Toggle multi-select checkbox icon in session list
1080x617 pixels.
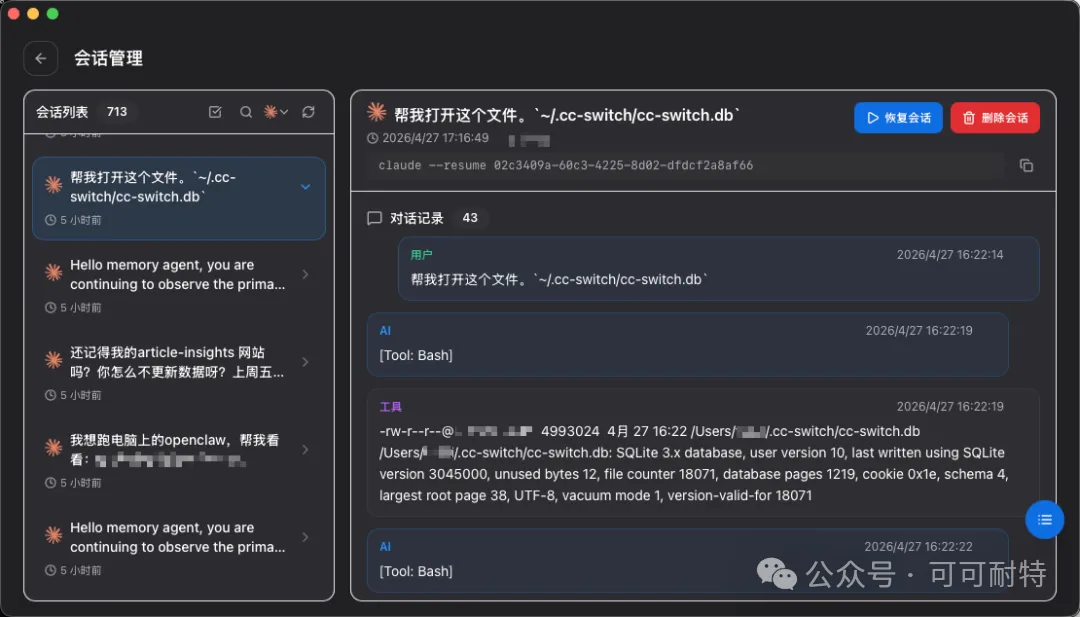tap(215, 112)
